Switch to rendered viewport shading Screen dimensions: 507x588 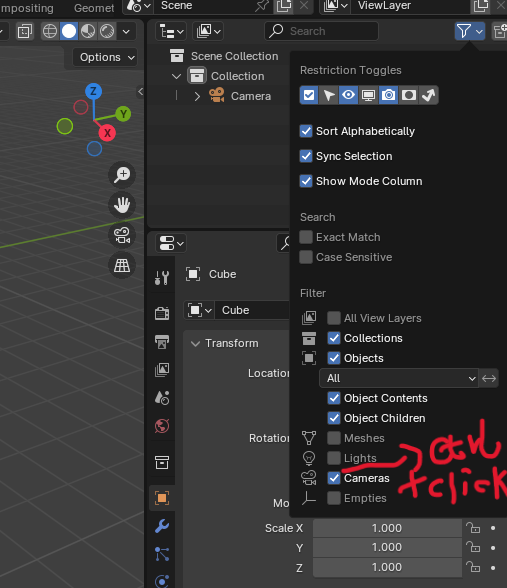(x=107, y=31)
